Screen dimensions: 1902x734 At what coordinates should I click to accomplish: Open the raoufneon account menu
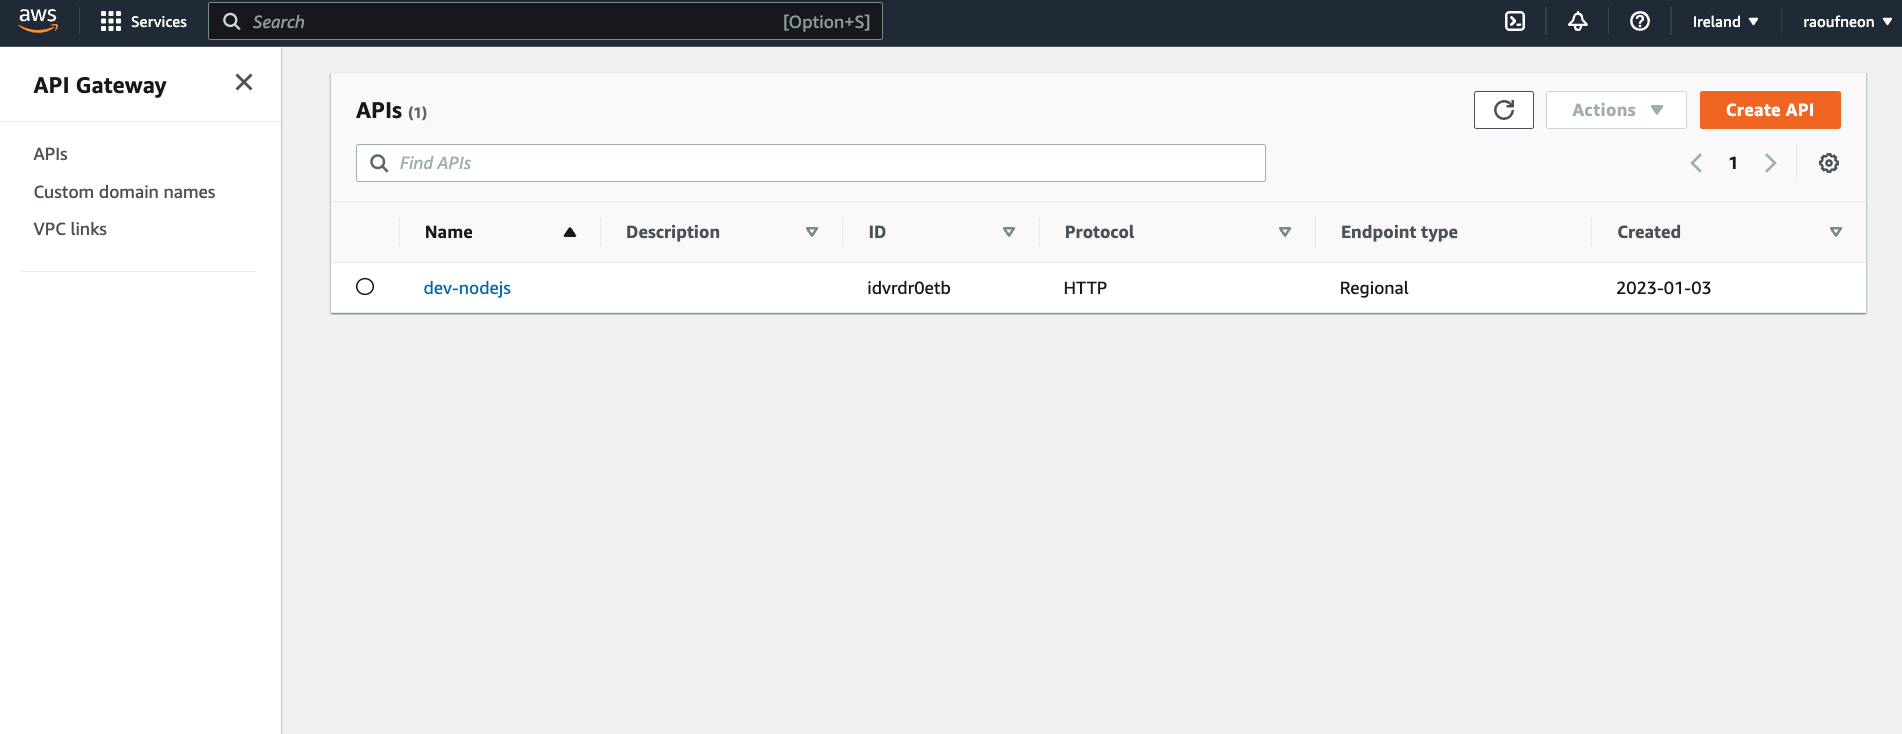point(1847,22)
